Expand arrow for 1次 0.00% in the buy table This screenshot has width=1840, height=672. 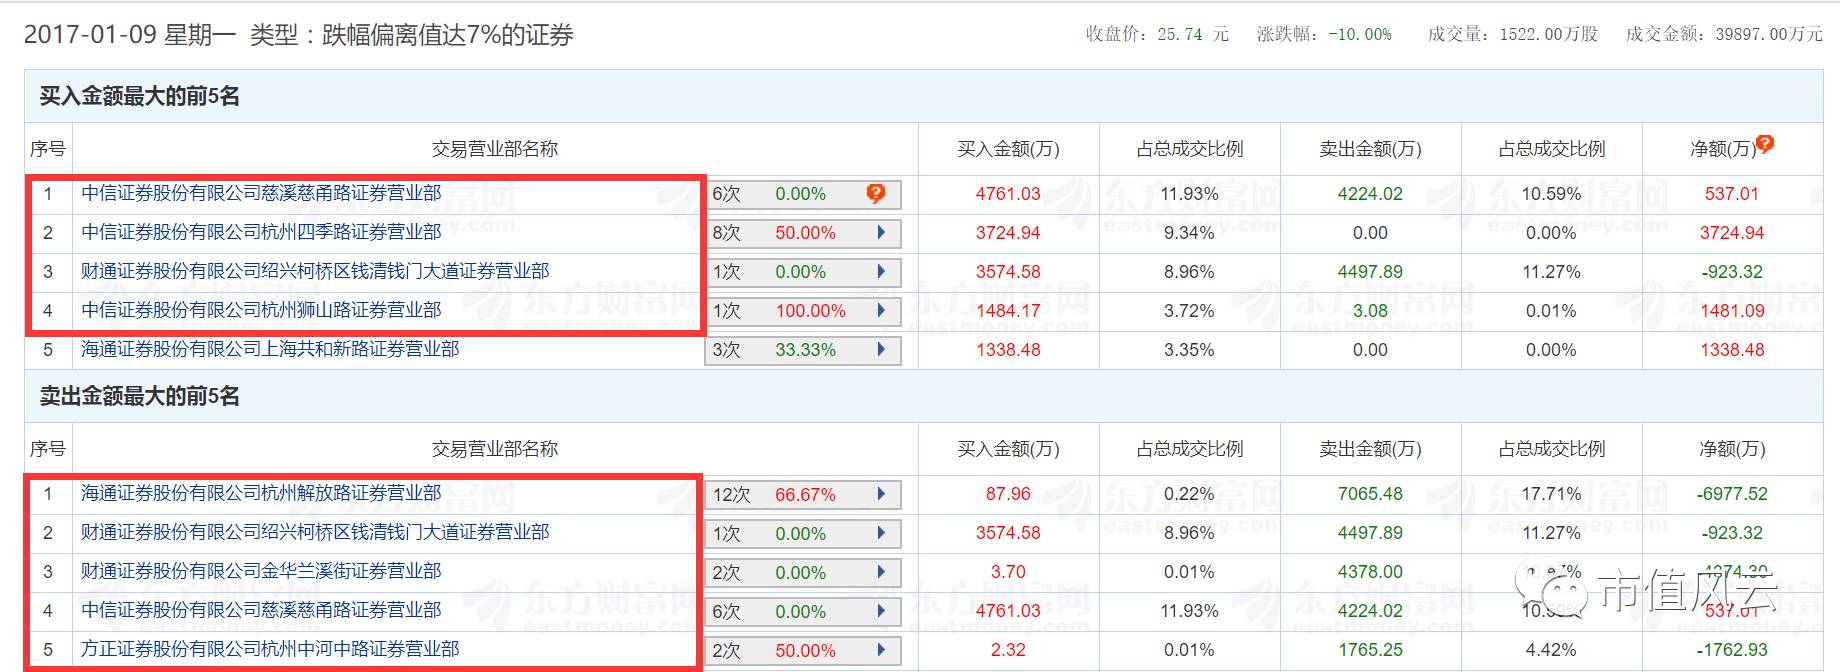(881, 272)
